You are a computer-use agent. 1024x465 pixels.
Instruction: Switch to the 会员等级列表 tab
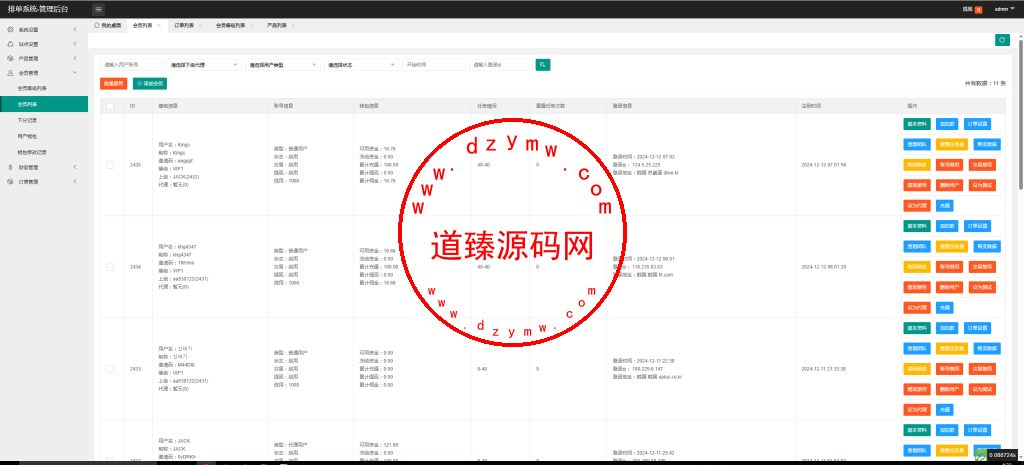(231, 25)
